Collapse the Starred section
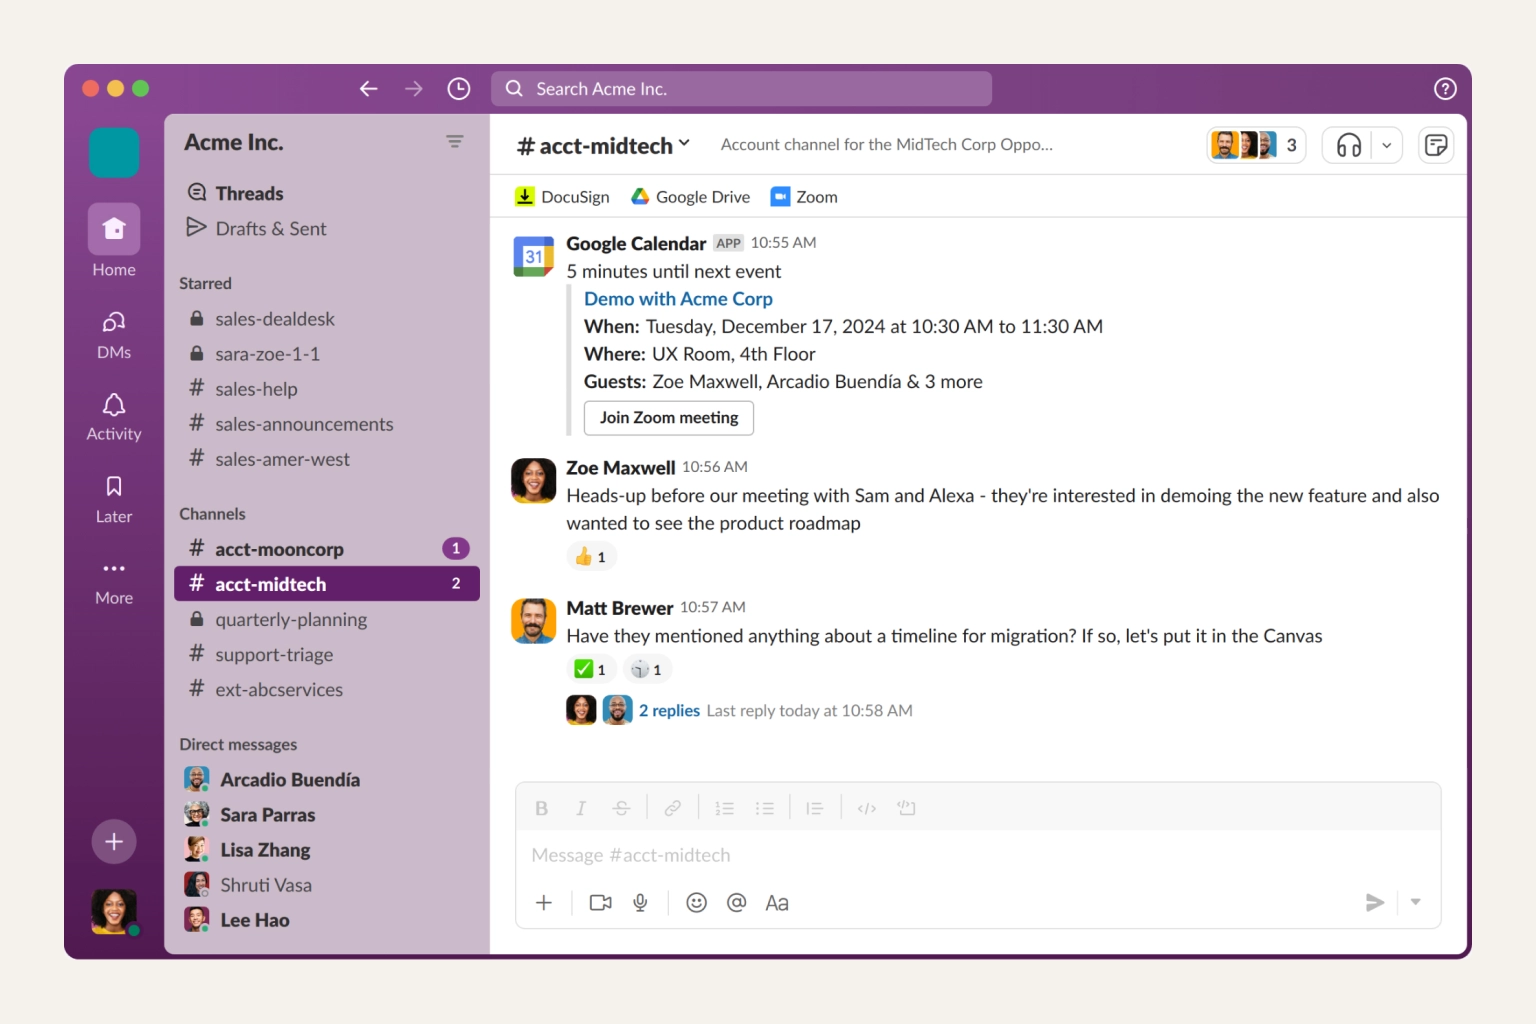Viewport: 1536px width, 1024px height. coord(205,284)
